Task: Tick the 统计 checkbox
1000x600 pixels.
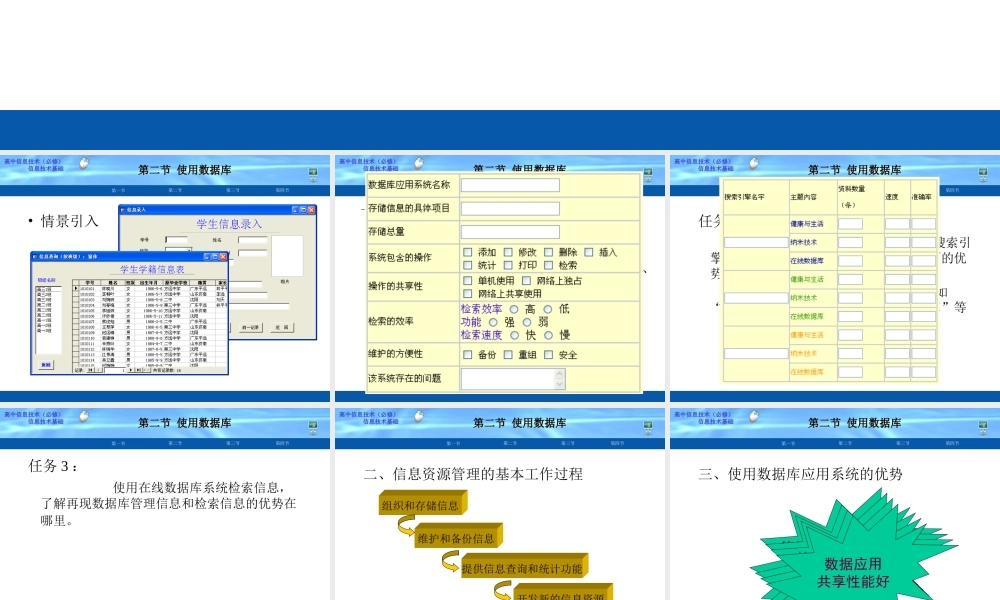Action: point(467,265)
